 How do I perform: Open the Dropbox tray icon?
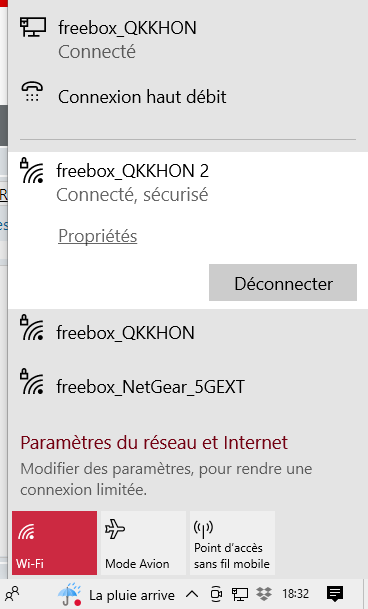tap(264, 594)
